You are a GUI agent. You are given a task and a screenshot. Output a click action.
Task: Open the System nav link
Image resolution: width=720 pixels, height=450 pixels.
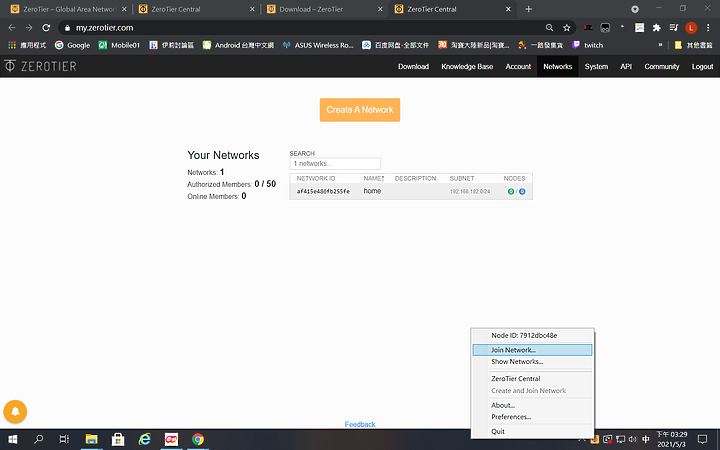596,67
